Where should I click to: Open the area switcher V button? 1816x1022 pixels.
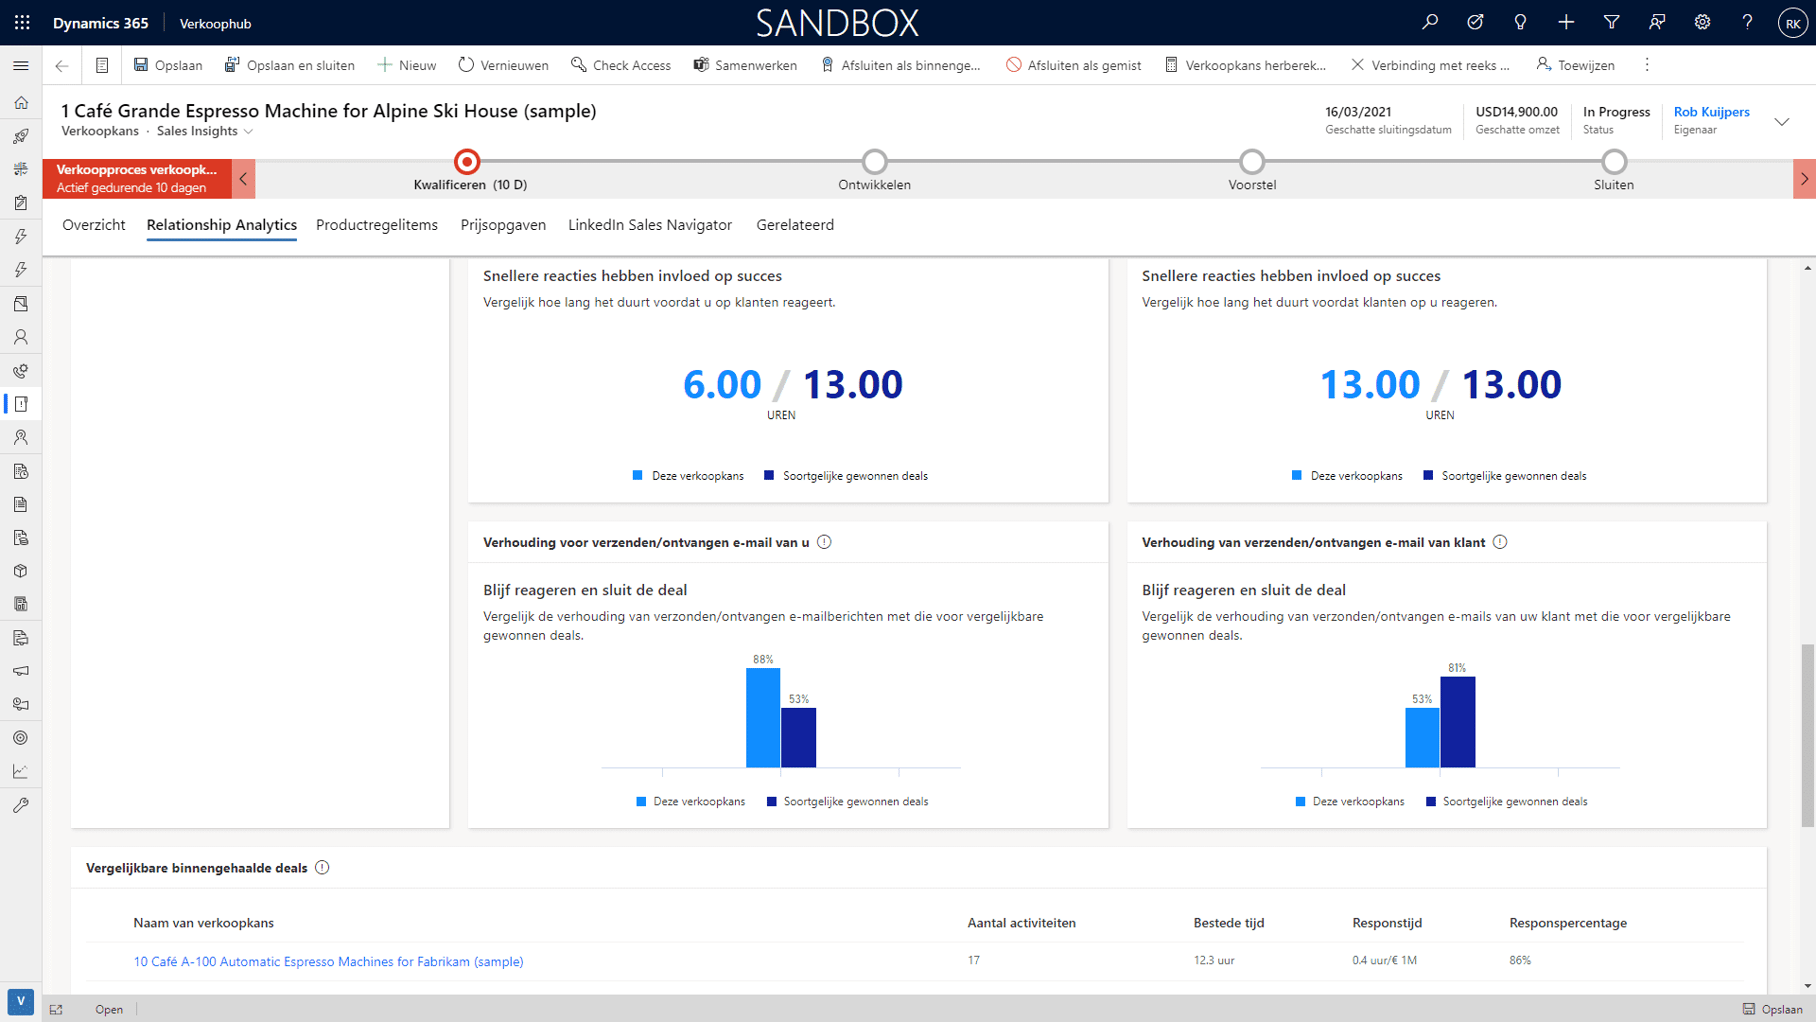[20, 1001]
